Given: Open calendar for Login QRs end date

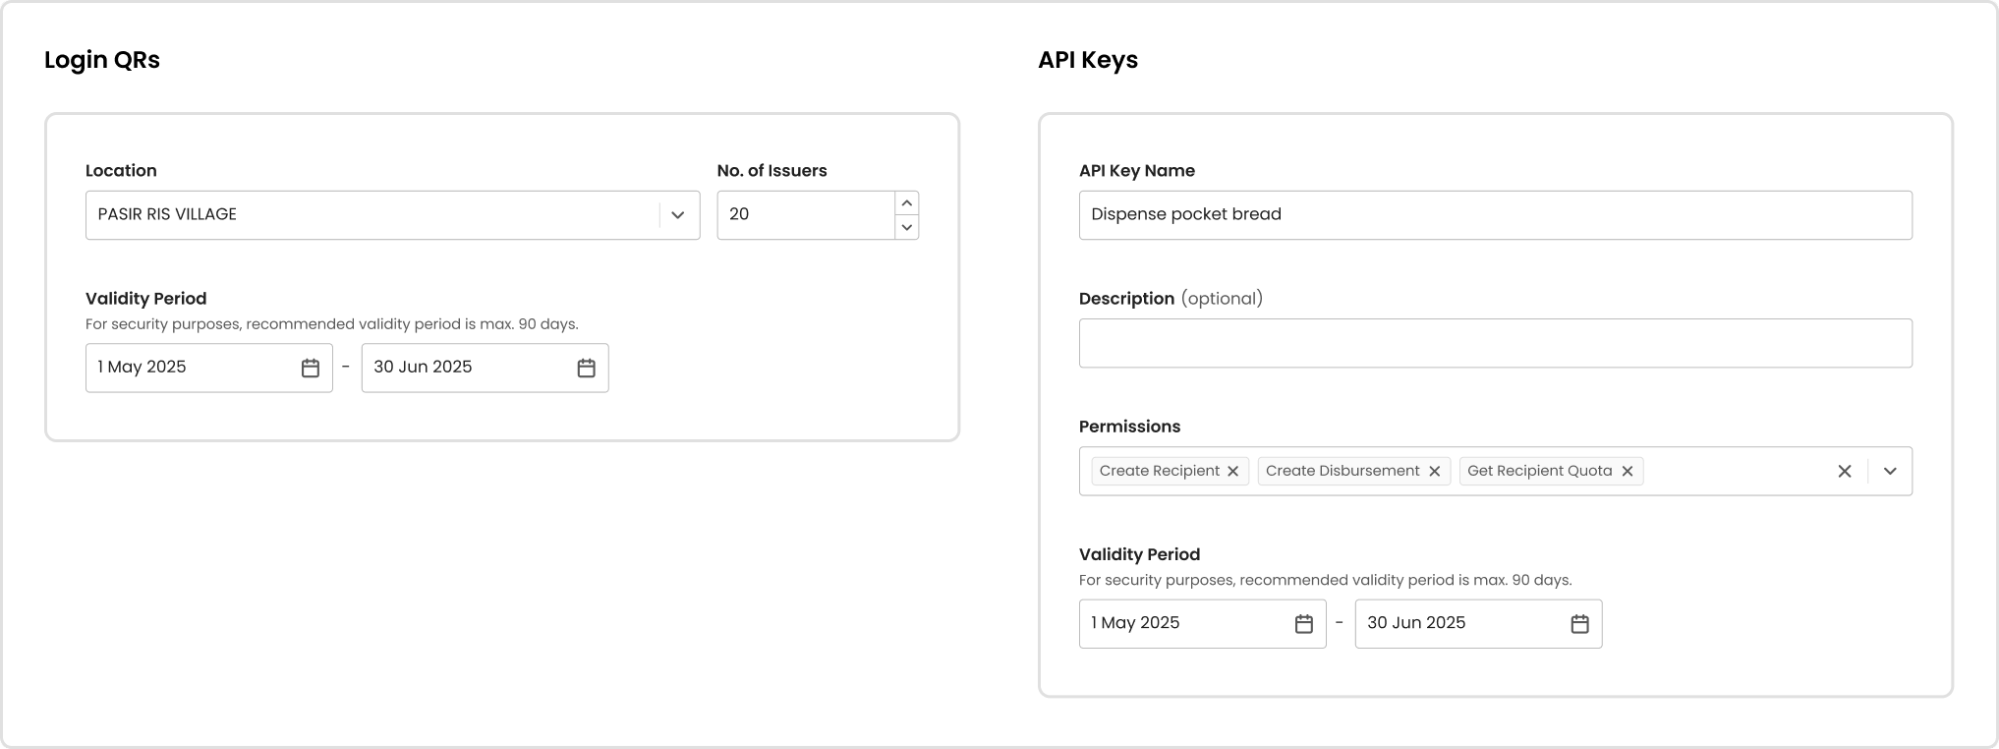Looking at the screenshot, I should [x=586, y=368].
